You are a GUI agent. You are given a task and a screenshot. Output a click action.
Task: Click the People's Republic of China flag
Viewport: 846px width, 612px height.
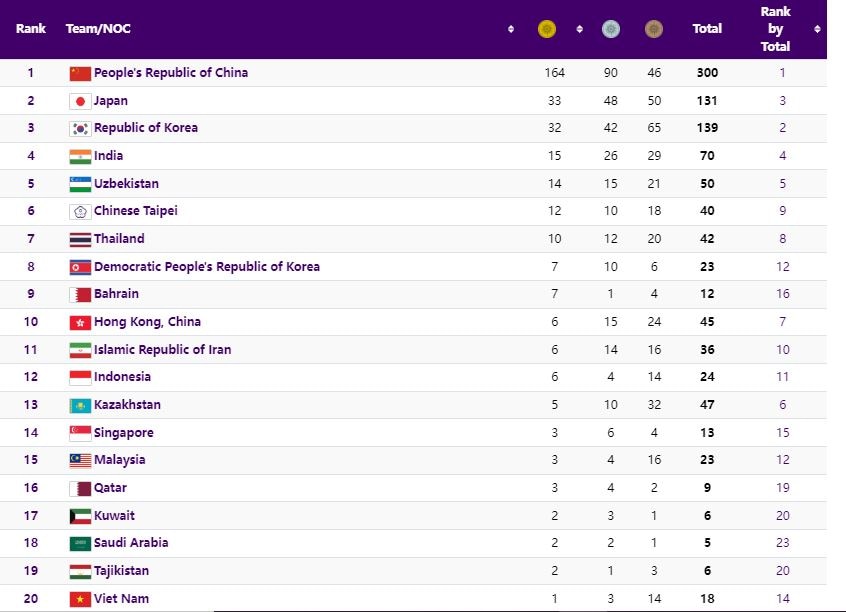click(x=80, y=72)
